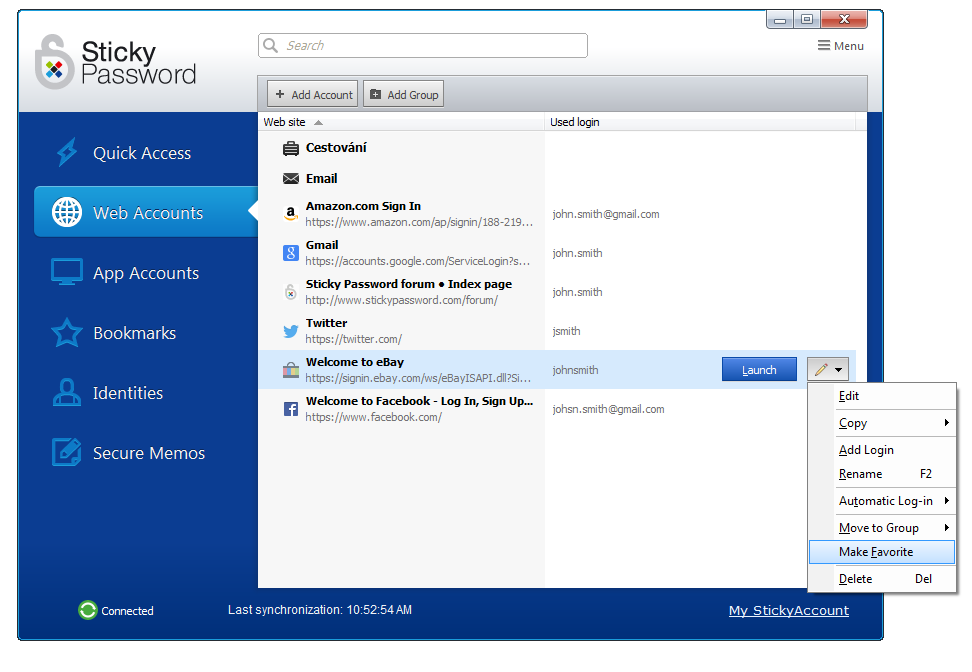This screenshot has height=672, width=972.
Task: Click the Bookmarks star icon
Action: tap(67, 332)
